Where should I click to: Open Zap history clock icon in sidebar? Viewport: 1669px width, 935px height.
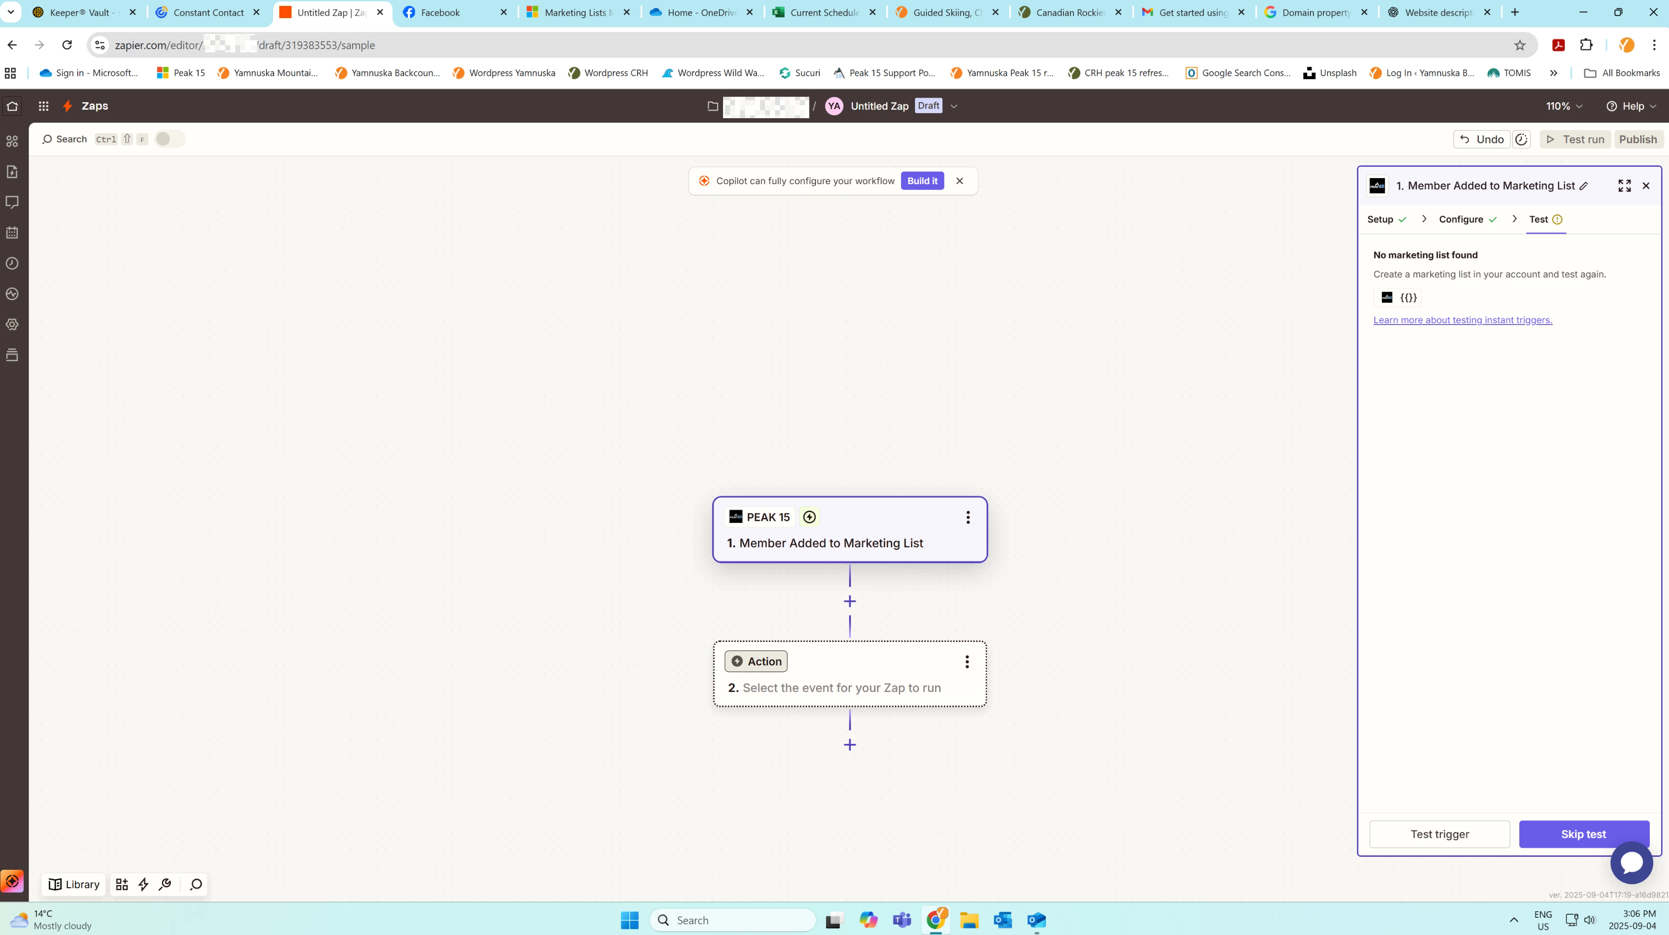(x=12, y=264)
